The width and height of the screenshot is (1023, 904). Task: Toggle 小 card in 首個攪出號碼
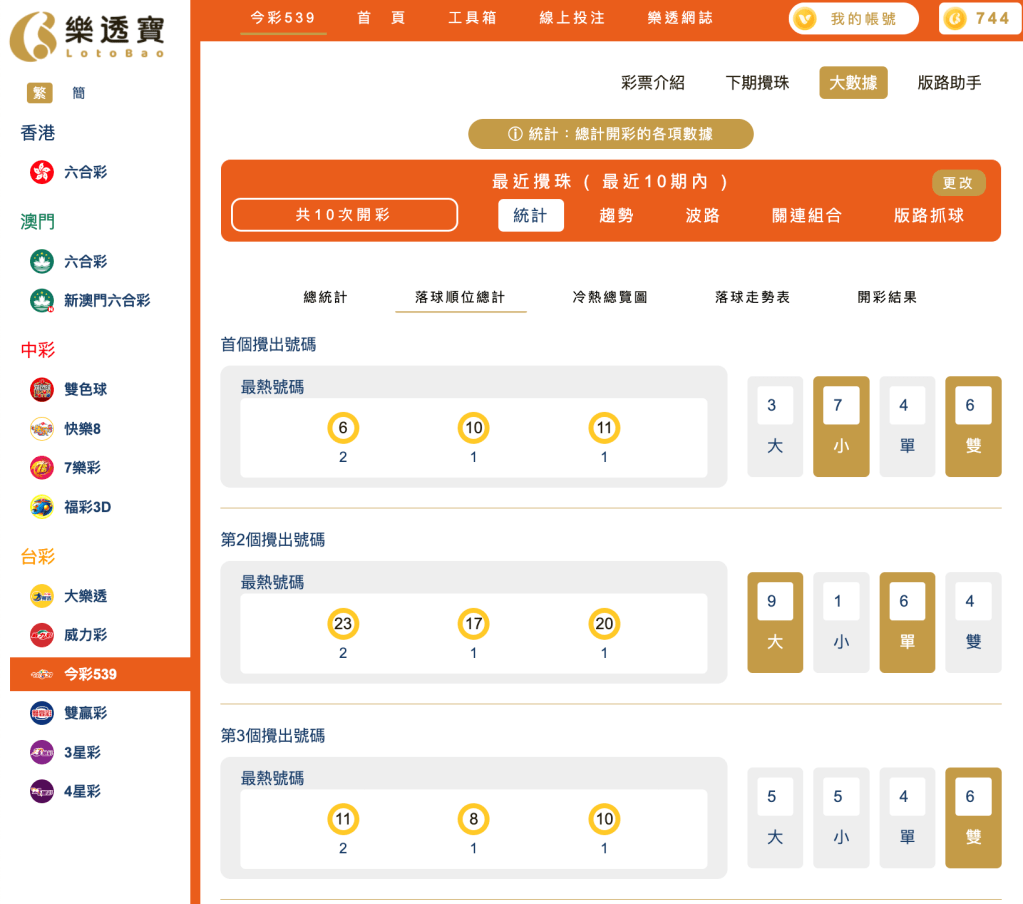pos(841,427)
